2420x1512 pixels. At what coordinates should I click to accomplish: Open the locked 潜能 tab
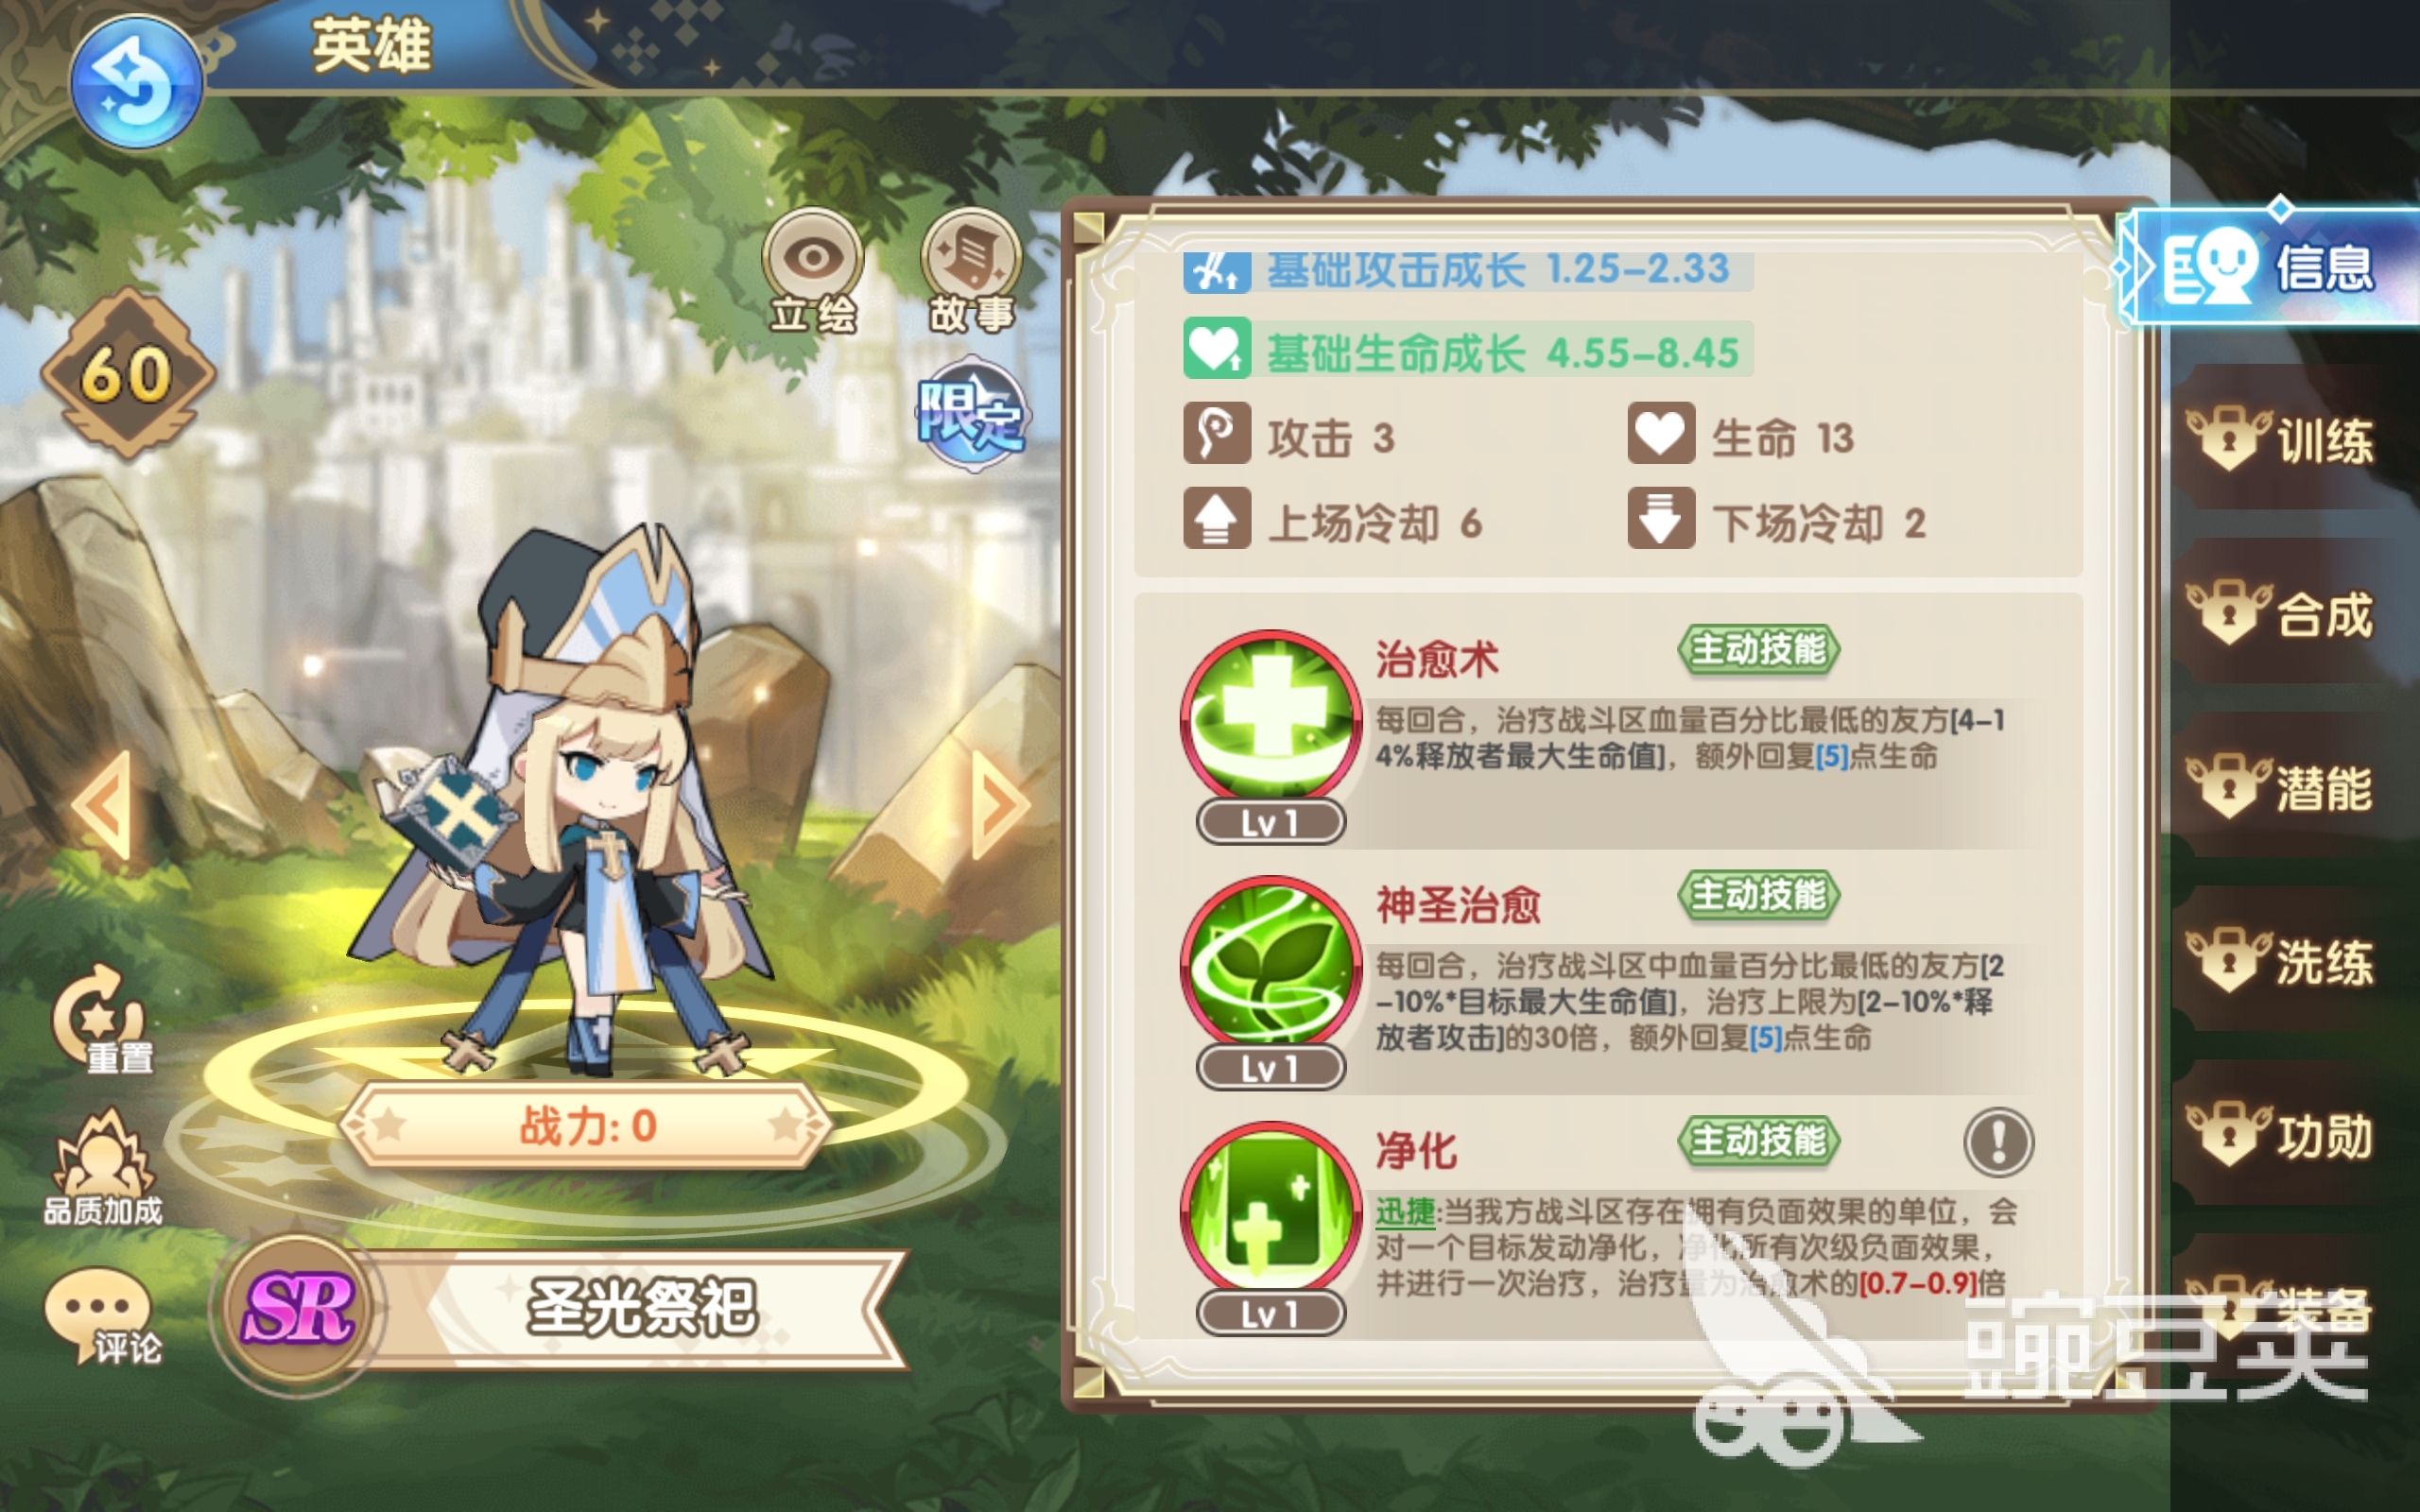(x=2285, y=788)
